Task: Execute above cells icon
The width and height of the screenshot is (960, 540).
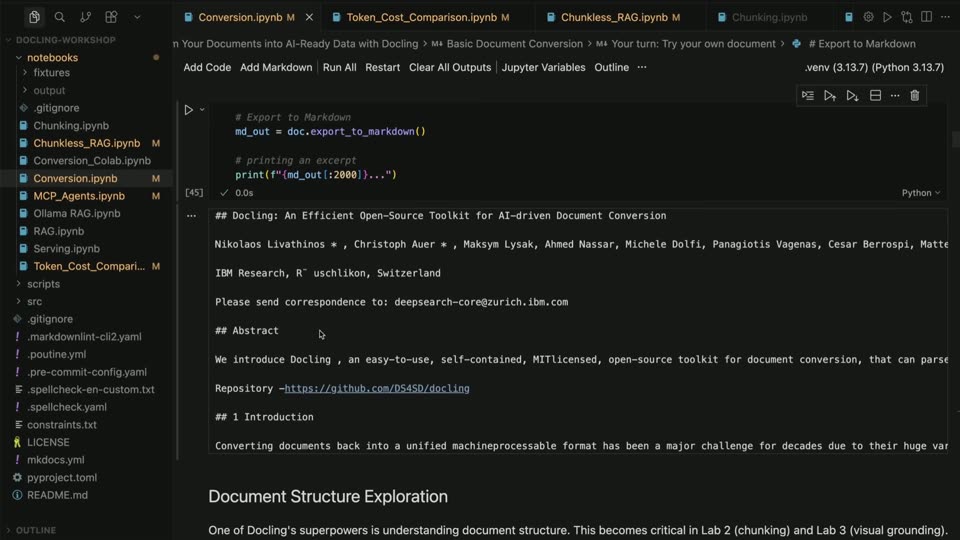Action: (x=830, y=96)
